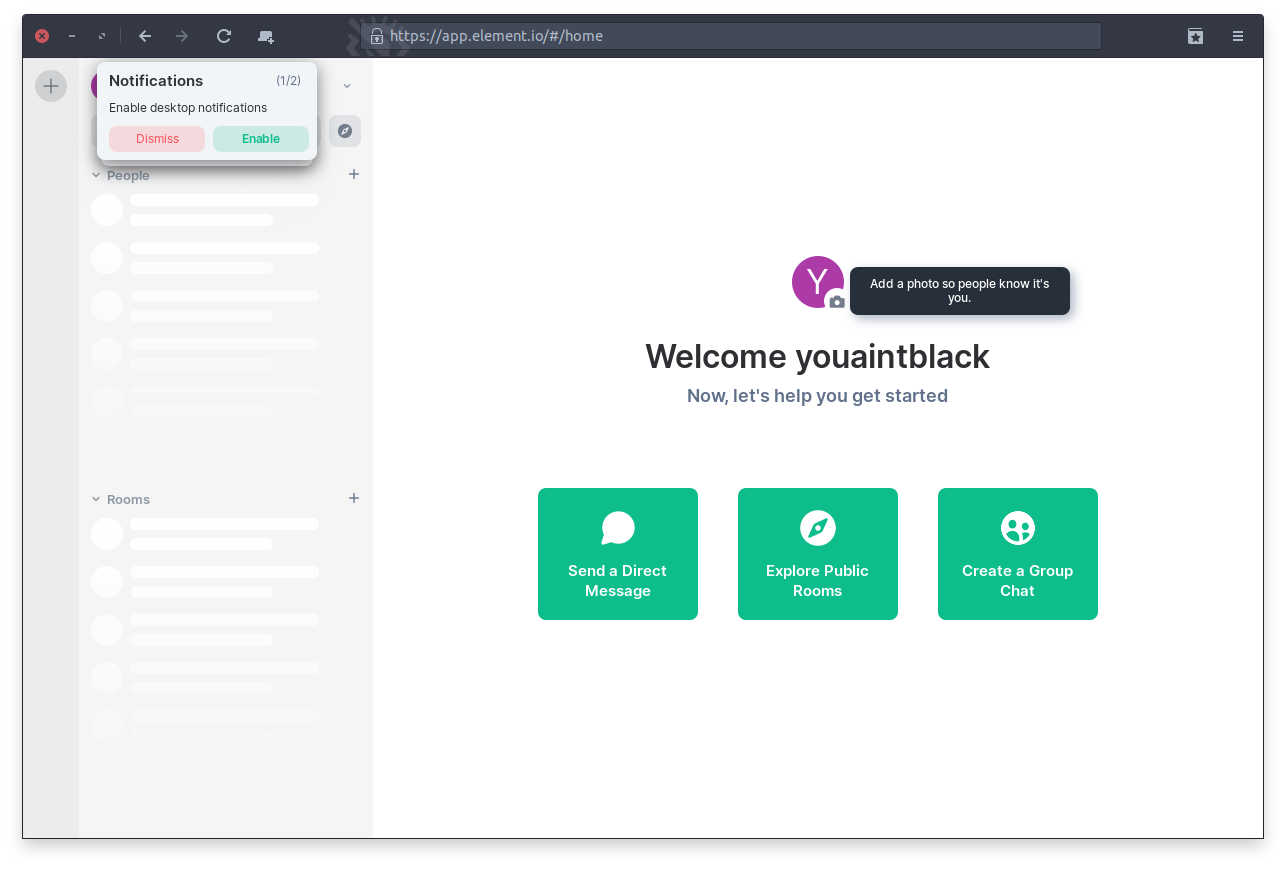Click the purple Y profile avatar
The image size is (1286, 869).
(815, 280)
